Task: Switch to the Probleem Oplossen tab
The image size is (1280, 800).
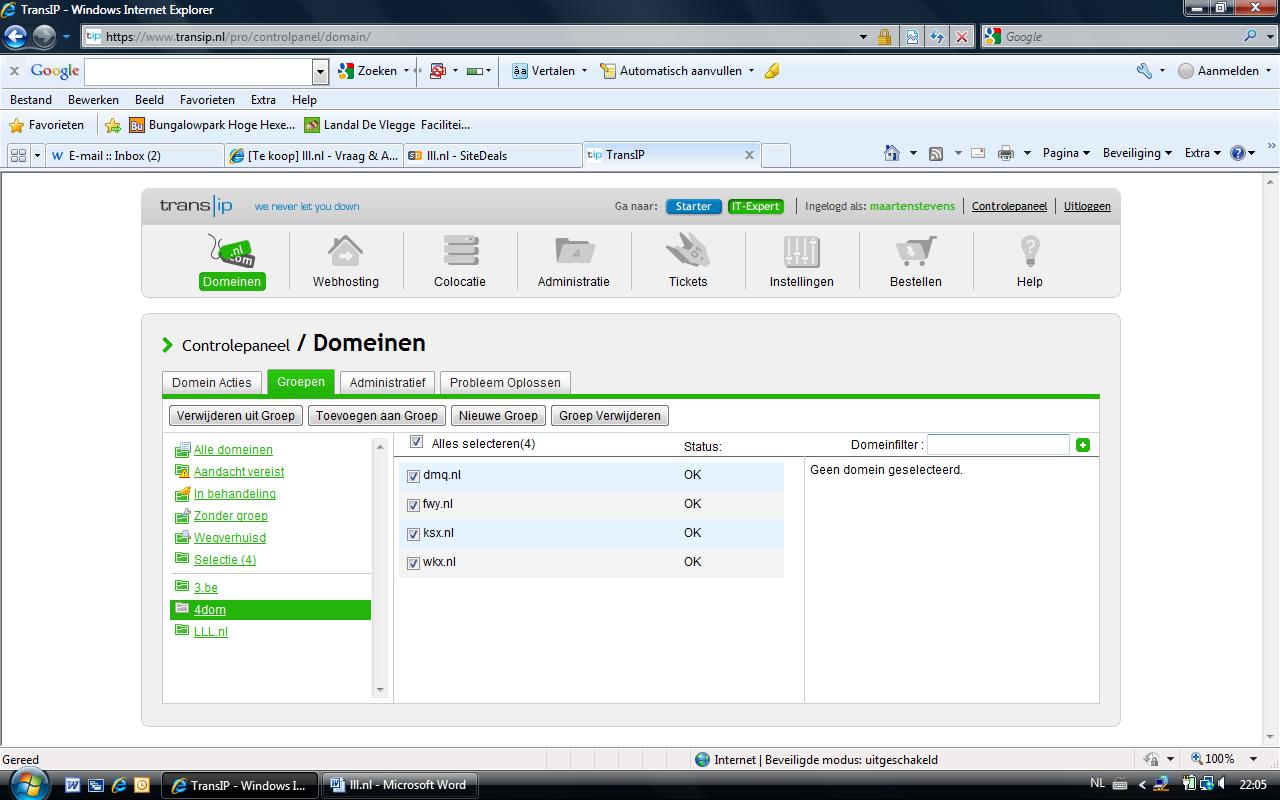Action: (x=505, y=383)
